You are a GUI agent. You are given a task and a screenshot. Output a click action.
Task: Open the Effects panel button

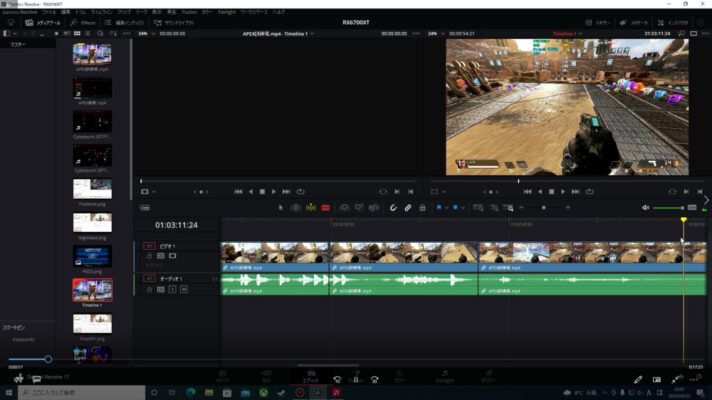(x=83, y=22)
